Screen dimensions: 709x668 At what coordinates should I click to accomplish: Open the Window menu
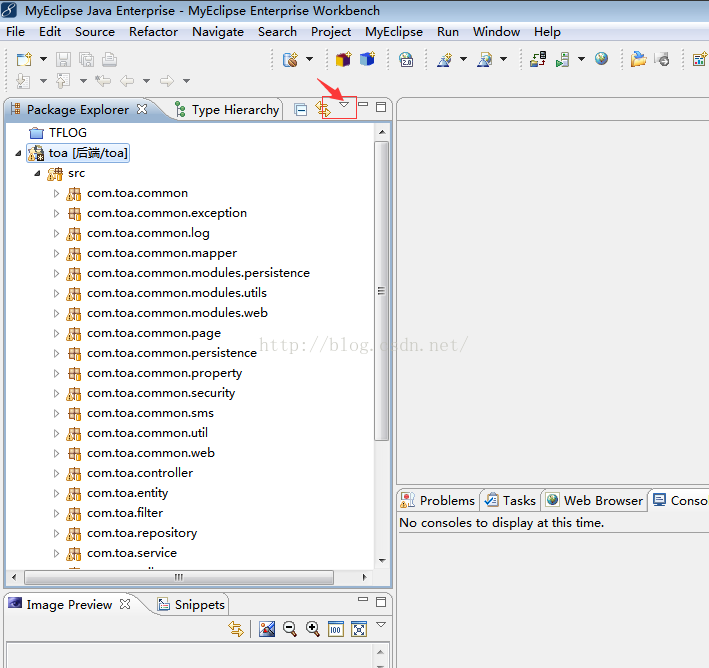tap(496, 32)
